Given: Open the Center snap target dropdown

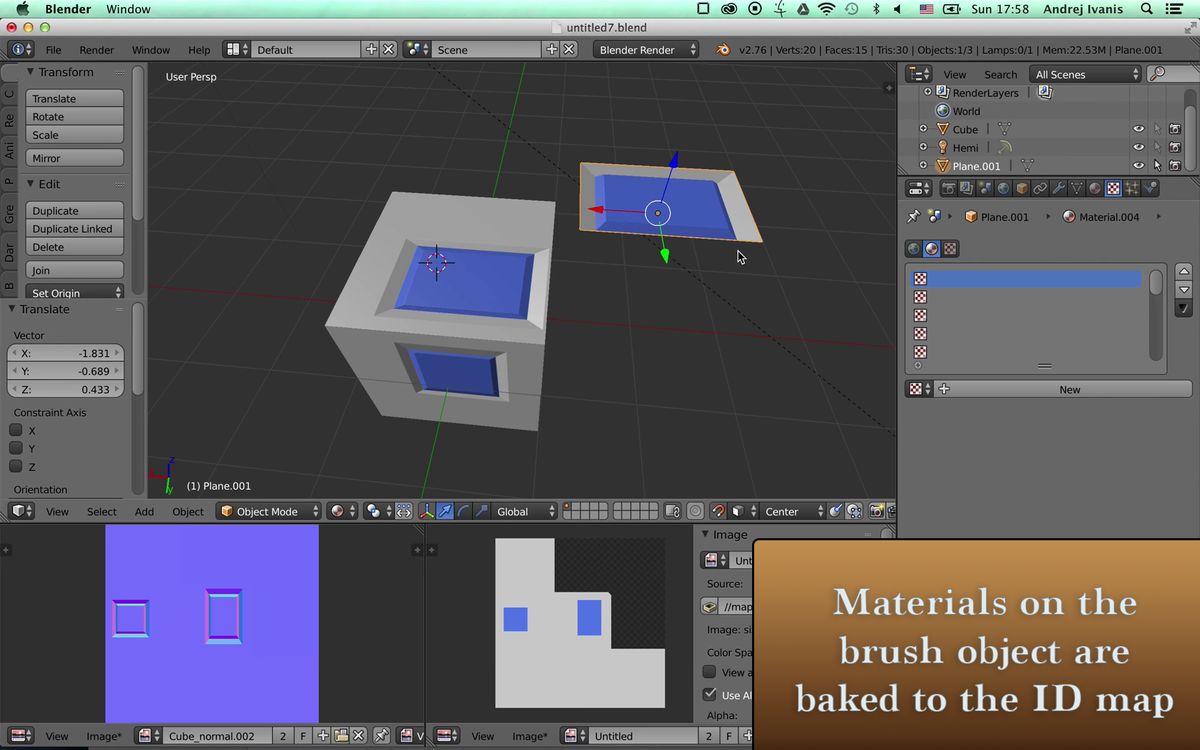Looking at the screenshot, I should click(x=794, y=511).
